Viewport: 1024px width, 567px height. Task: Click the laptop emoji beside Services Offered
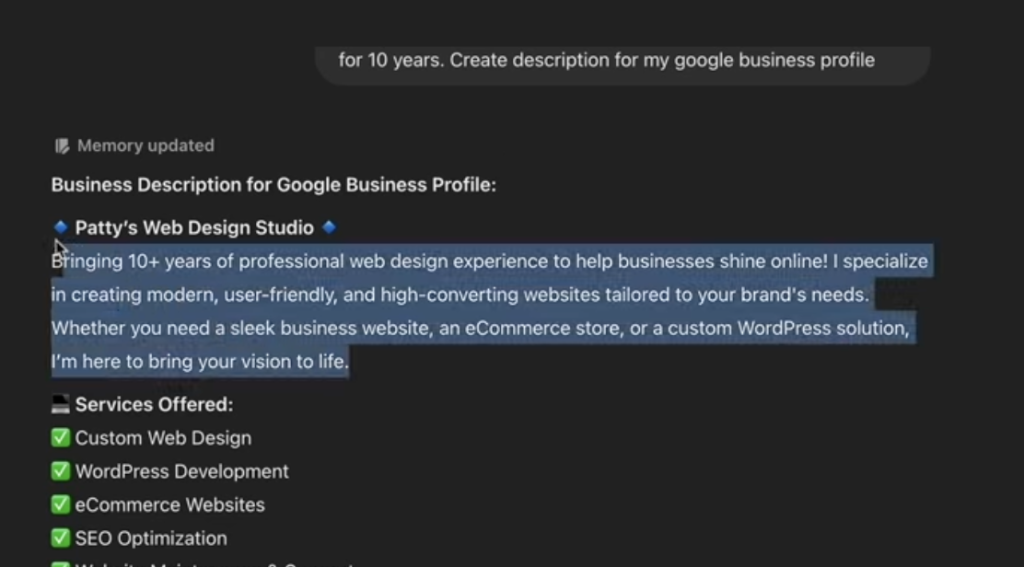(61, 405)
